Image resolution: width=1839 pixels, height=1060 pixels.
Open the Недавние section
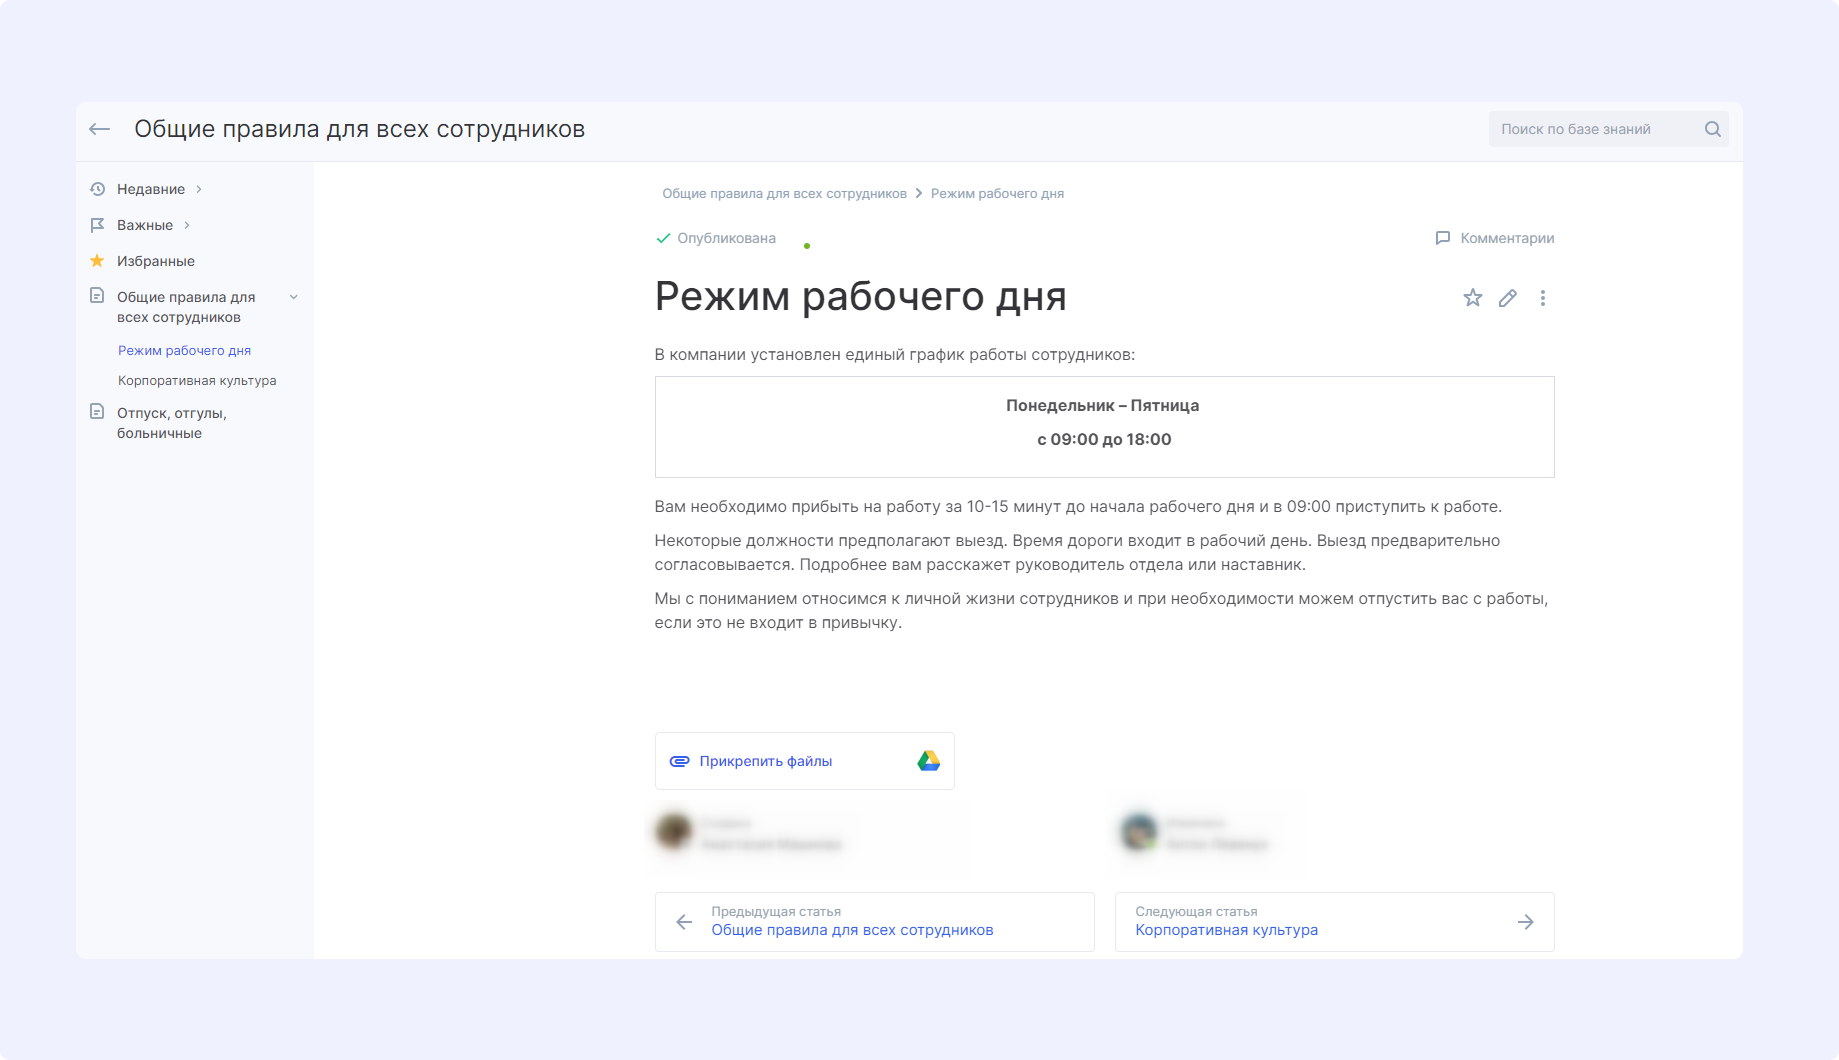click(x=151, y=189)
